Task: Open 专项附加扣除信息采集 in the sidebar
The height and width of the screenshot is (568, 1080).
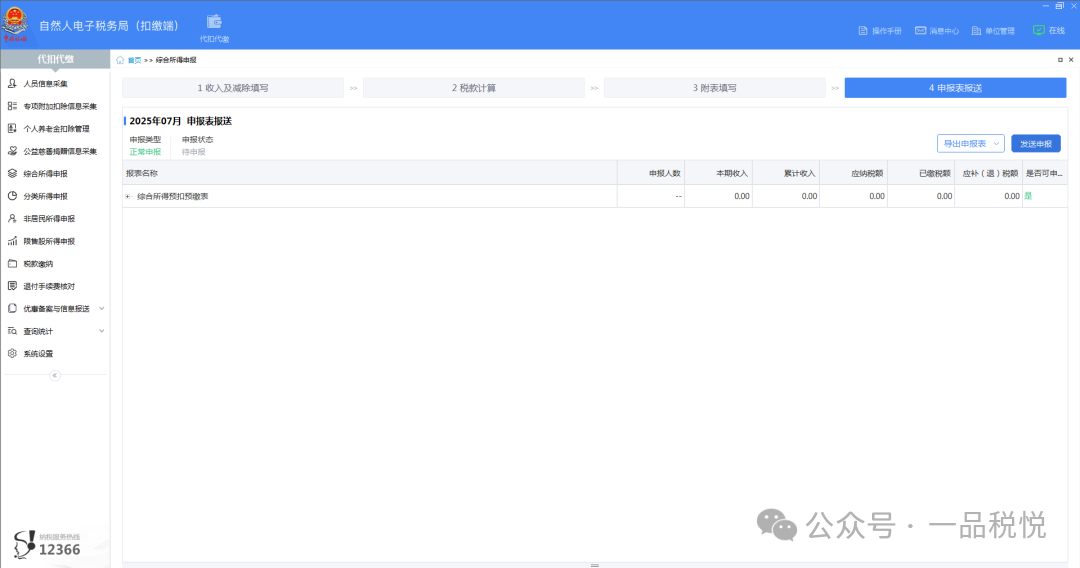Action: pos(60,106)
